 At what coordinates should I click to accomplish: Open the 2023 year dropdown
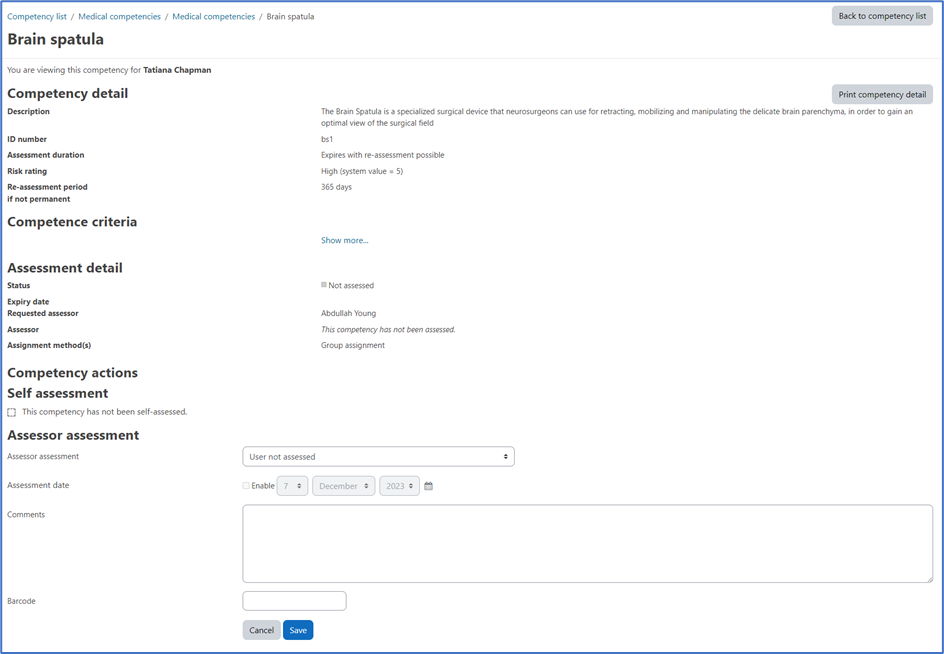click(399, 486)
